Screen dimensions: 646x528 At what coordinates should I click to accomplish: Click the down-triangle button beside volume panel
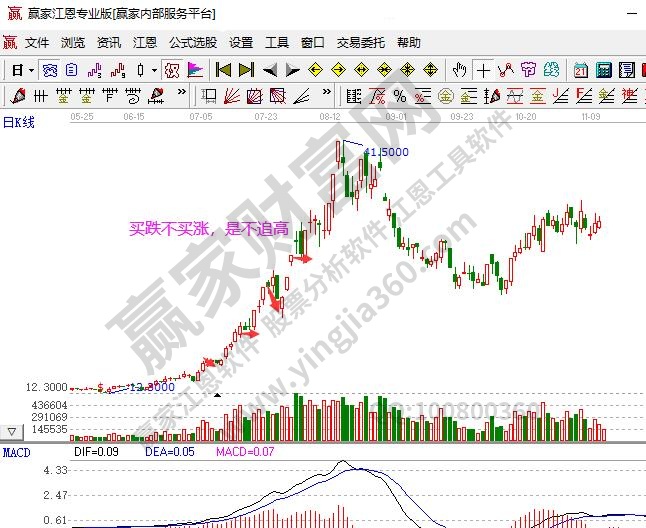[12, 431]
